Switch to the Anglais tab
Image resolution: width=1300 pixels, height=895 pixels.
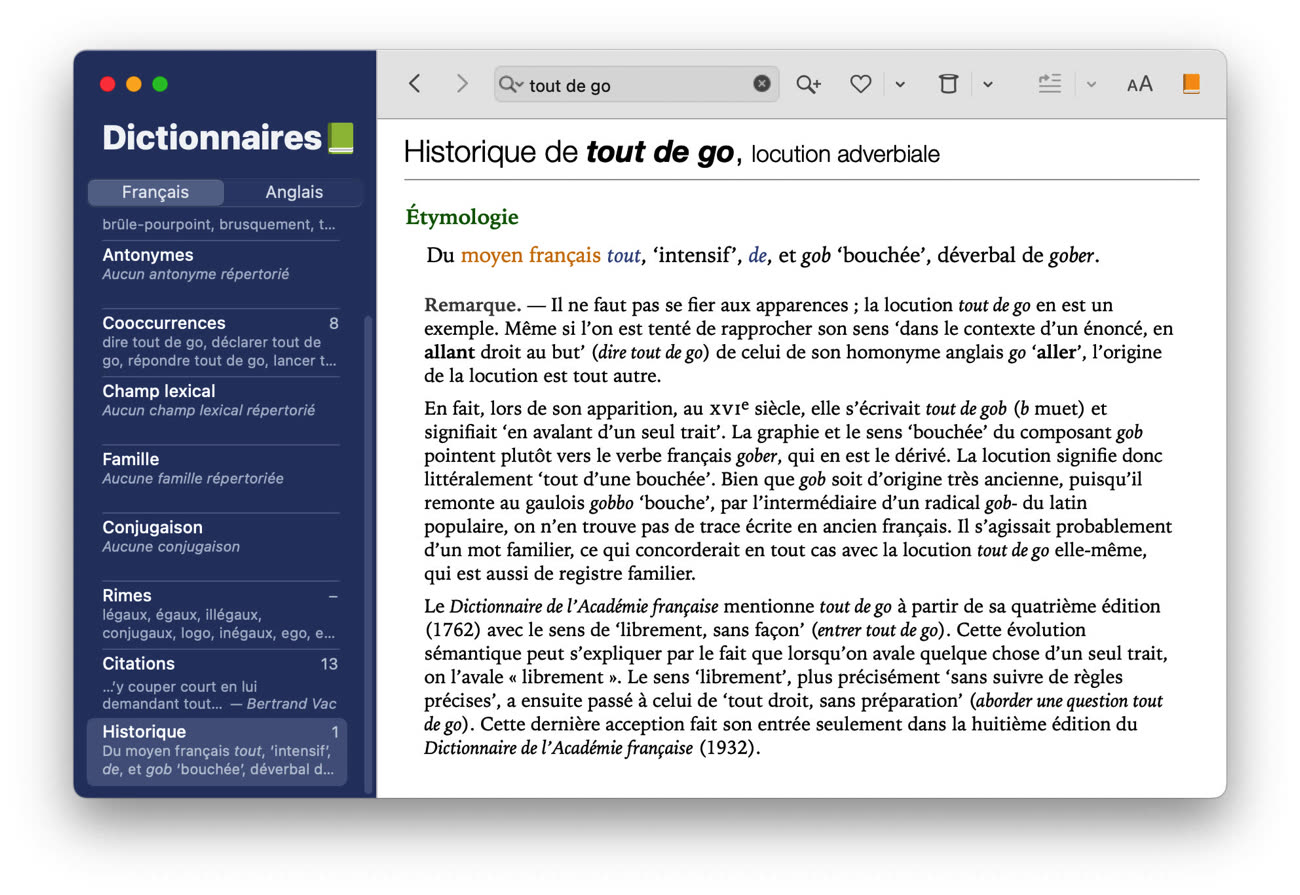click(294, 192)
